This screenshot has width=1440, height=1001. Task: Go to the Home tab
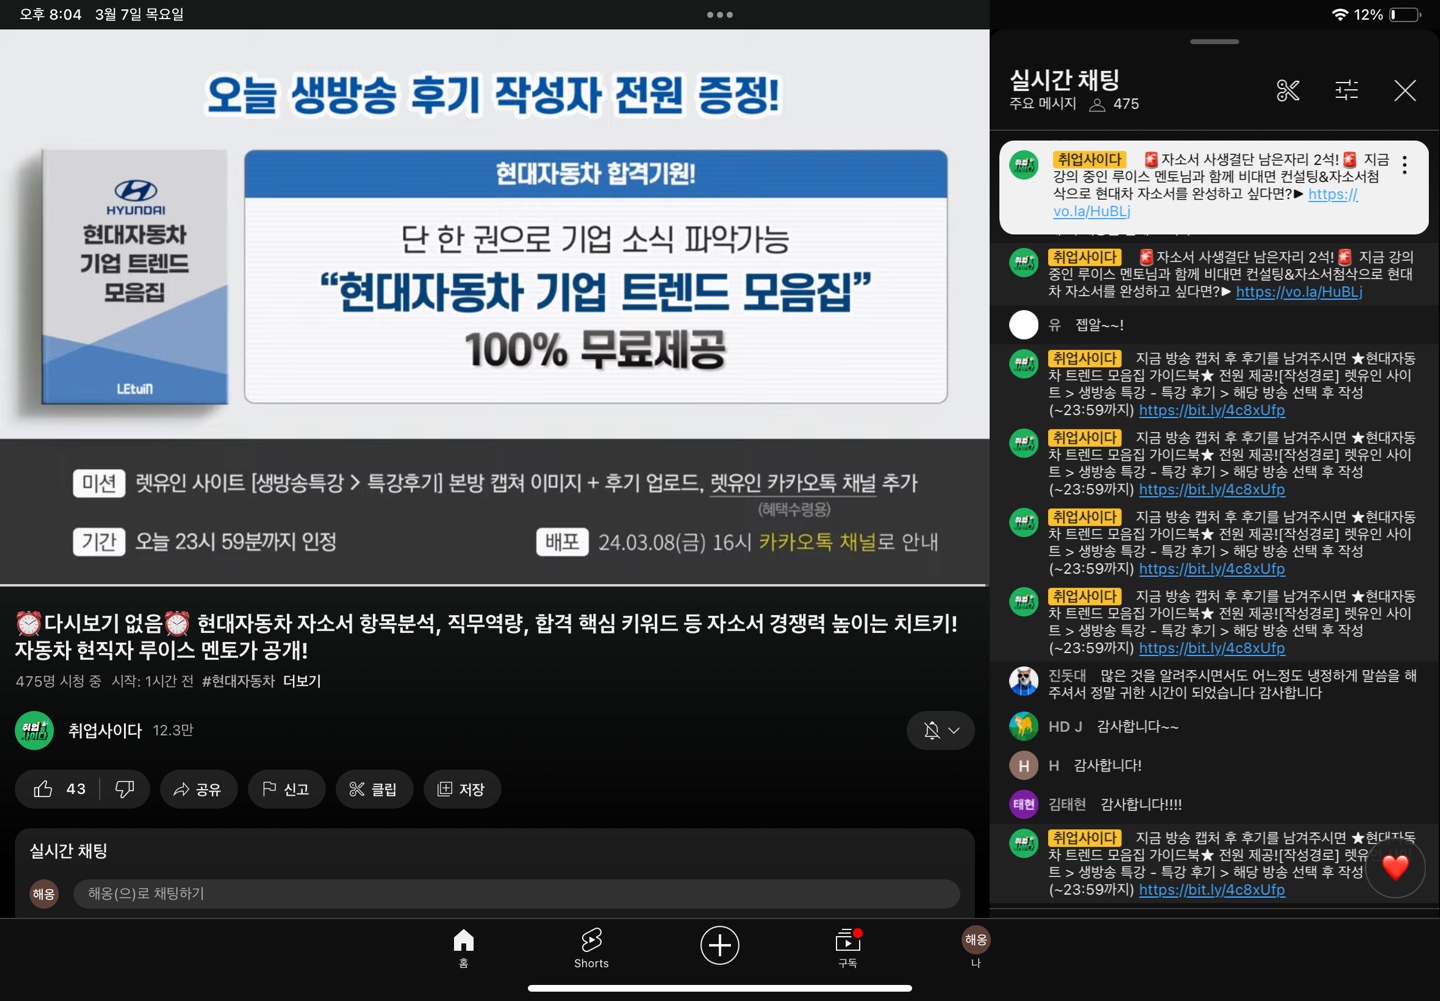pos(463,947)
